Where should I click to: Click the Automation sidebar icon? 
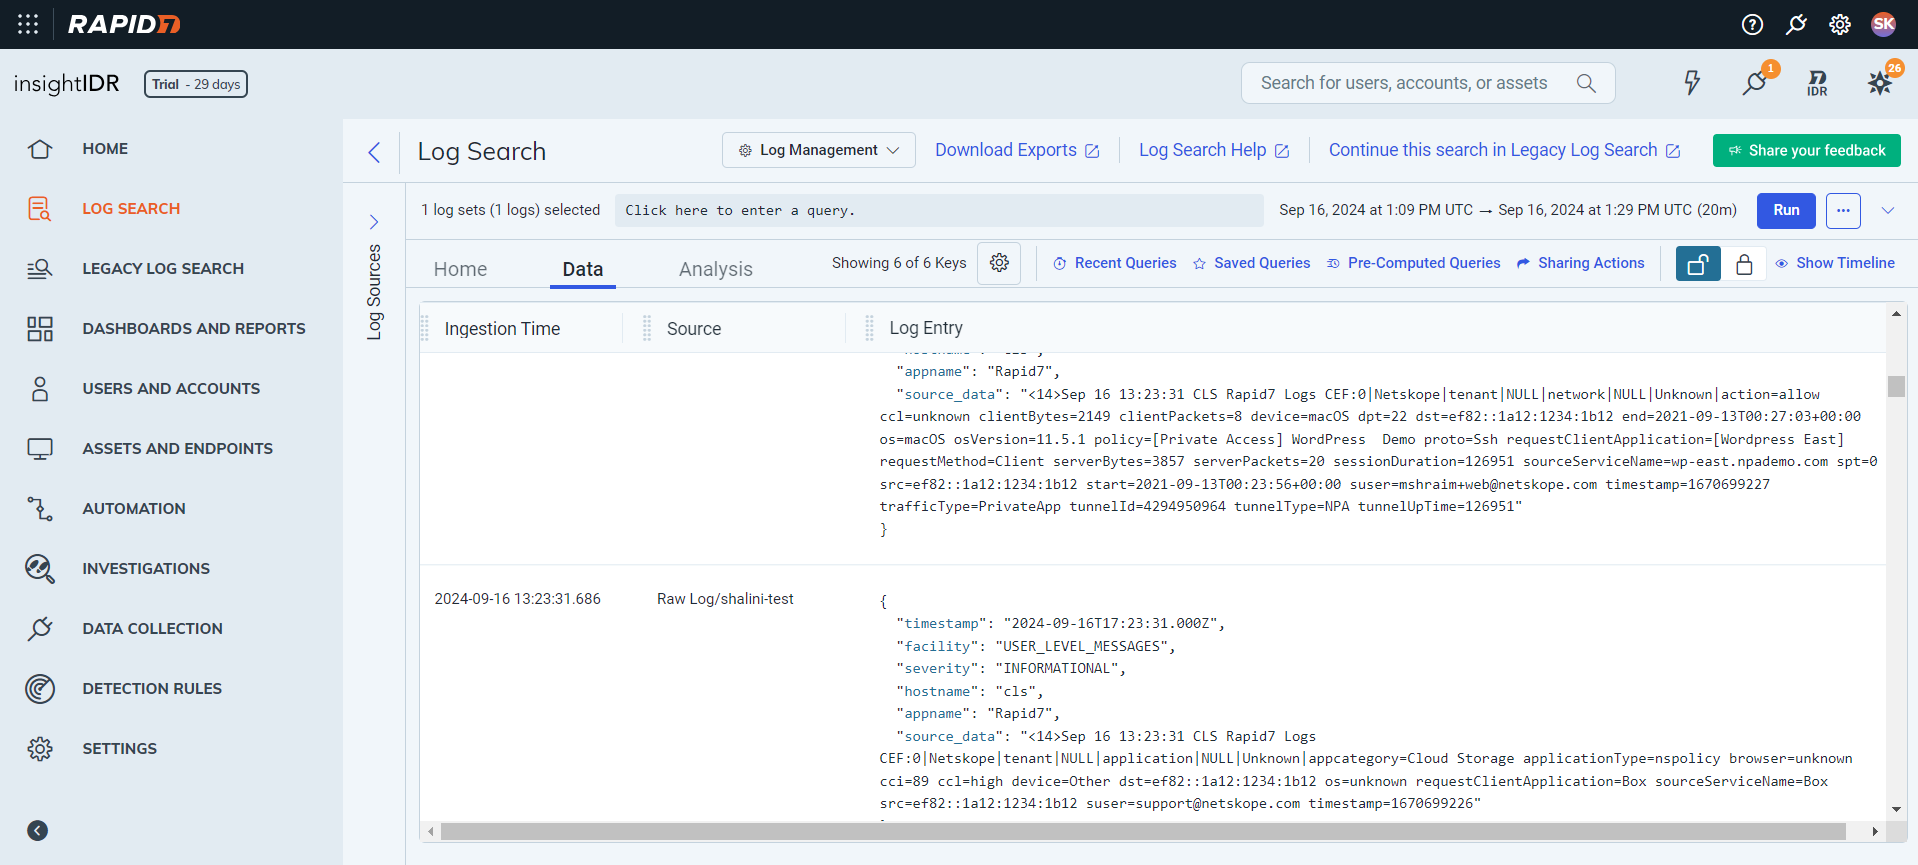click(40, 508)
